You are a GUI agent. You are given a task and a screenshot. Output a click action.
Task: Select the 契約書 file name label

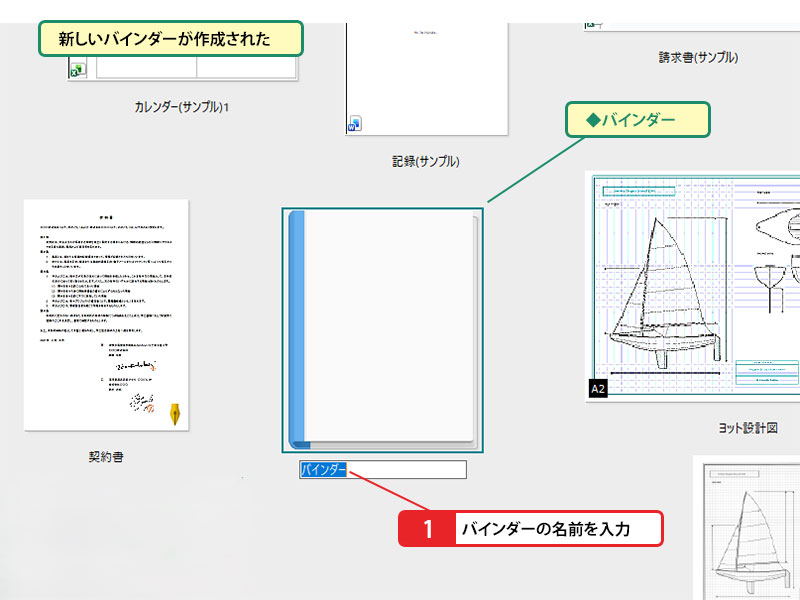tap(106, 457)
